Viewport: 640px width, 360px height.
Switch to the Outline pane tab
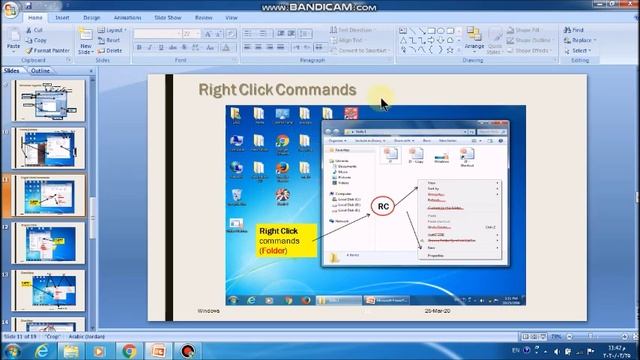pyautogui.click(x=40, y=71)
